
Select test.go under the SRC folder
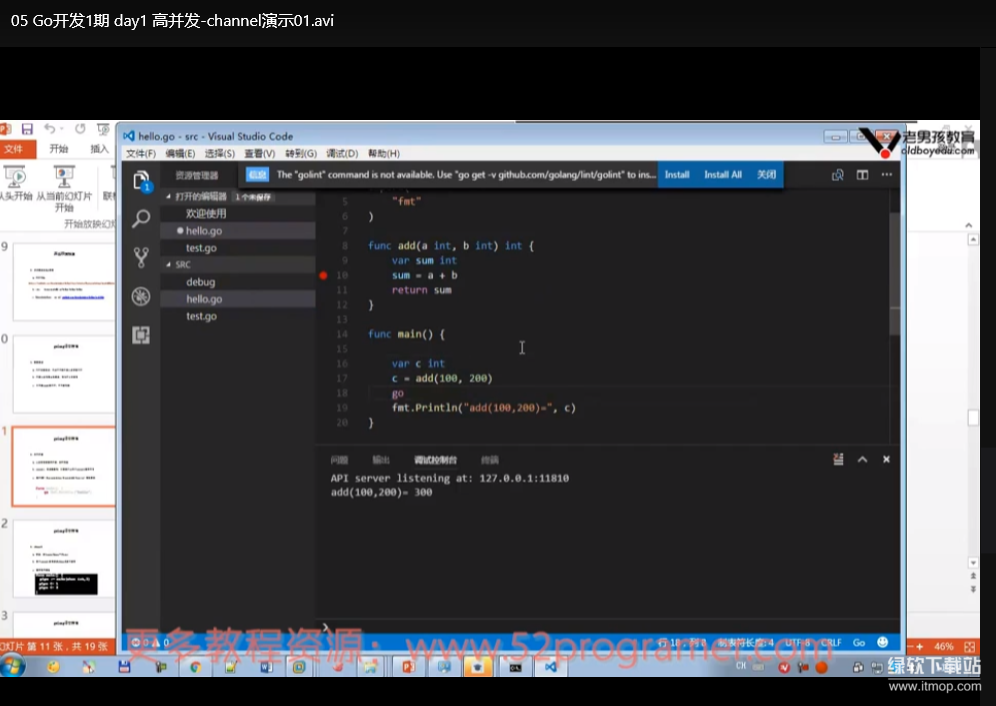coord(238,316)
